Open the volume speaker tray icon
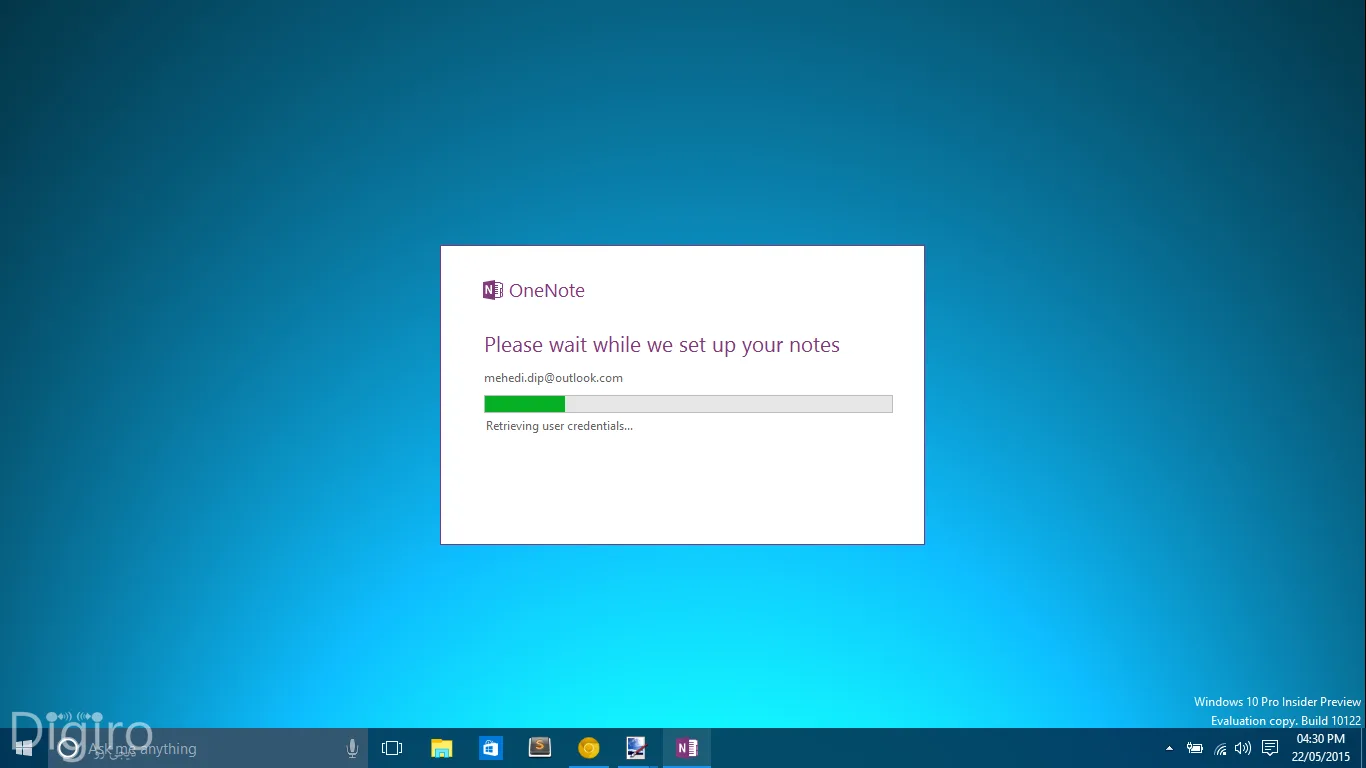The image size is (1366, 768). [x=1243, y=748]
